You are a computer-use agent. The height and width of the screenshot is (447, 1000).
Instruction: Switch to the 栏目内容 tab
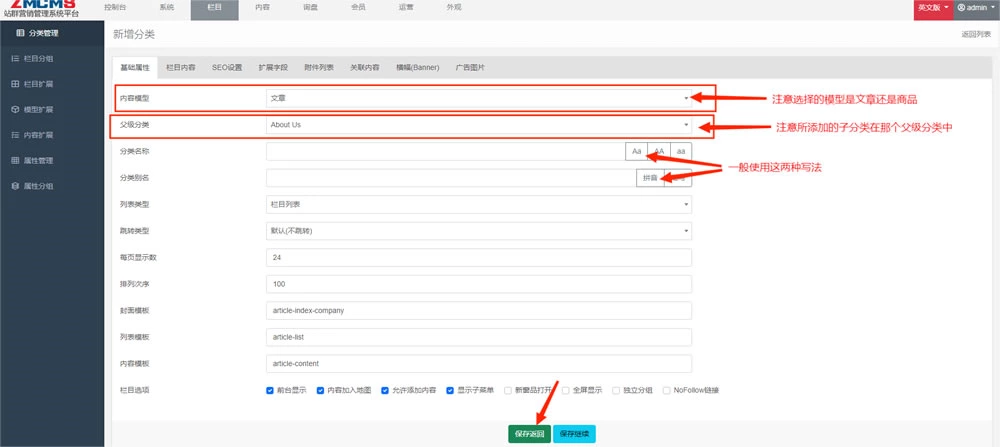(180, 67)
